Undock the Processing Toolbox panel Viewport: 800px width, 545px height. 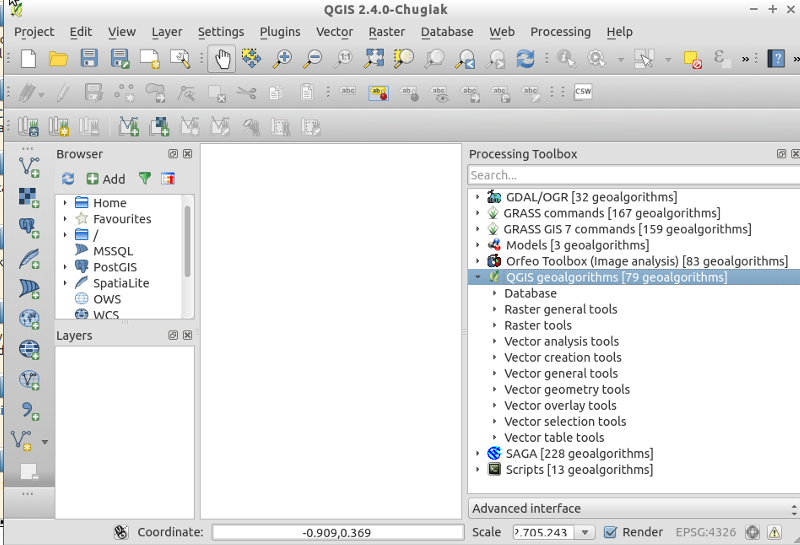(781, 154)
